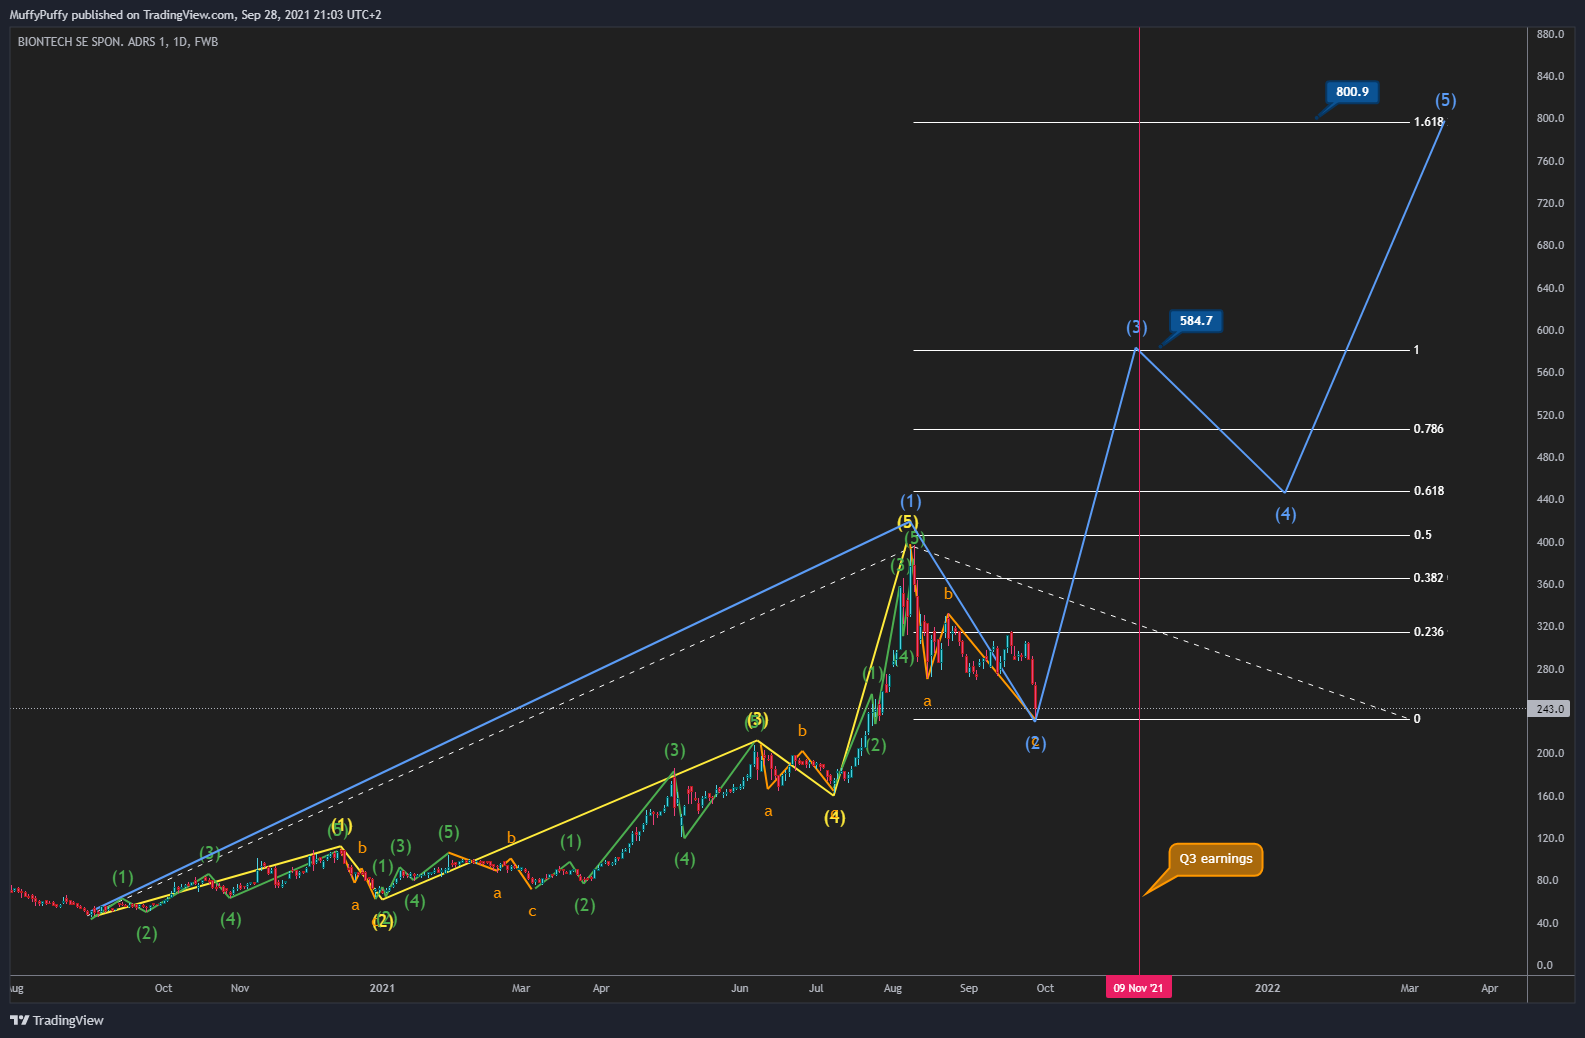
Task: Click the 2022 label on time axis
Action: coord(1267,988)
